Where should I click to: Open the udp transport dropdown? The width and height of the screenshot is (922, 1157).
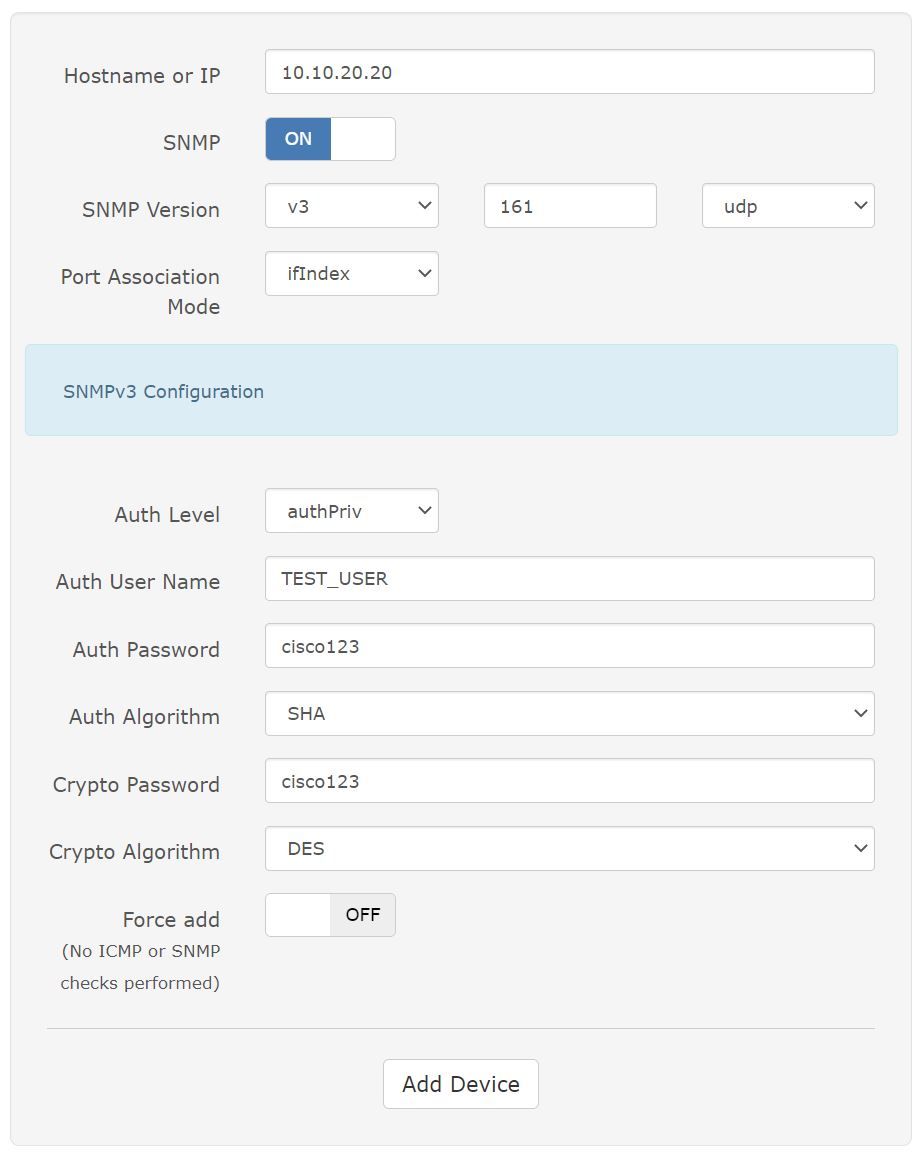pyautogui.click(x=788, y=206)
